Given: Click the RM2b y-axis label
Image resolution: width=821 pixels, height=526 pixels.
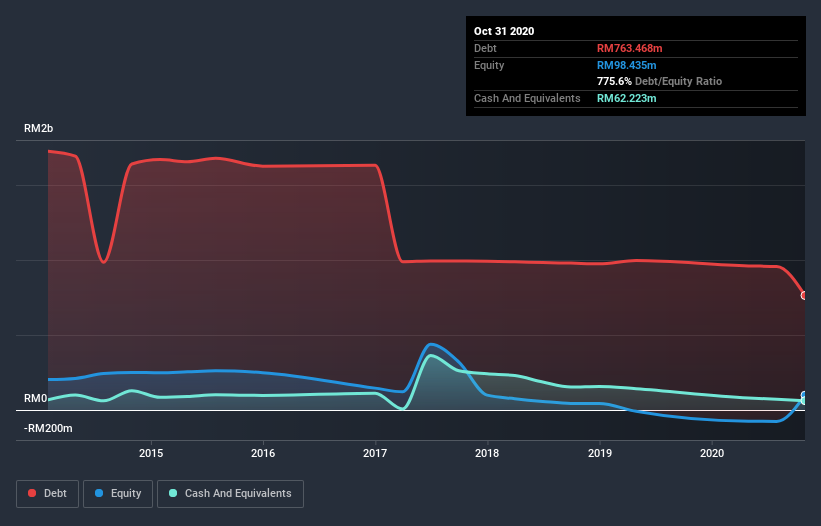Looking at the screenshot, I should coord(38,128).
